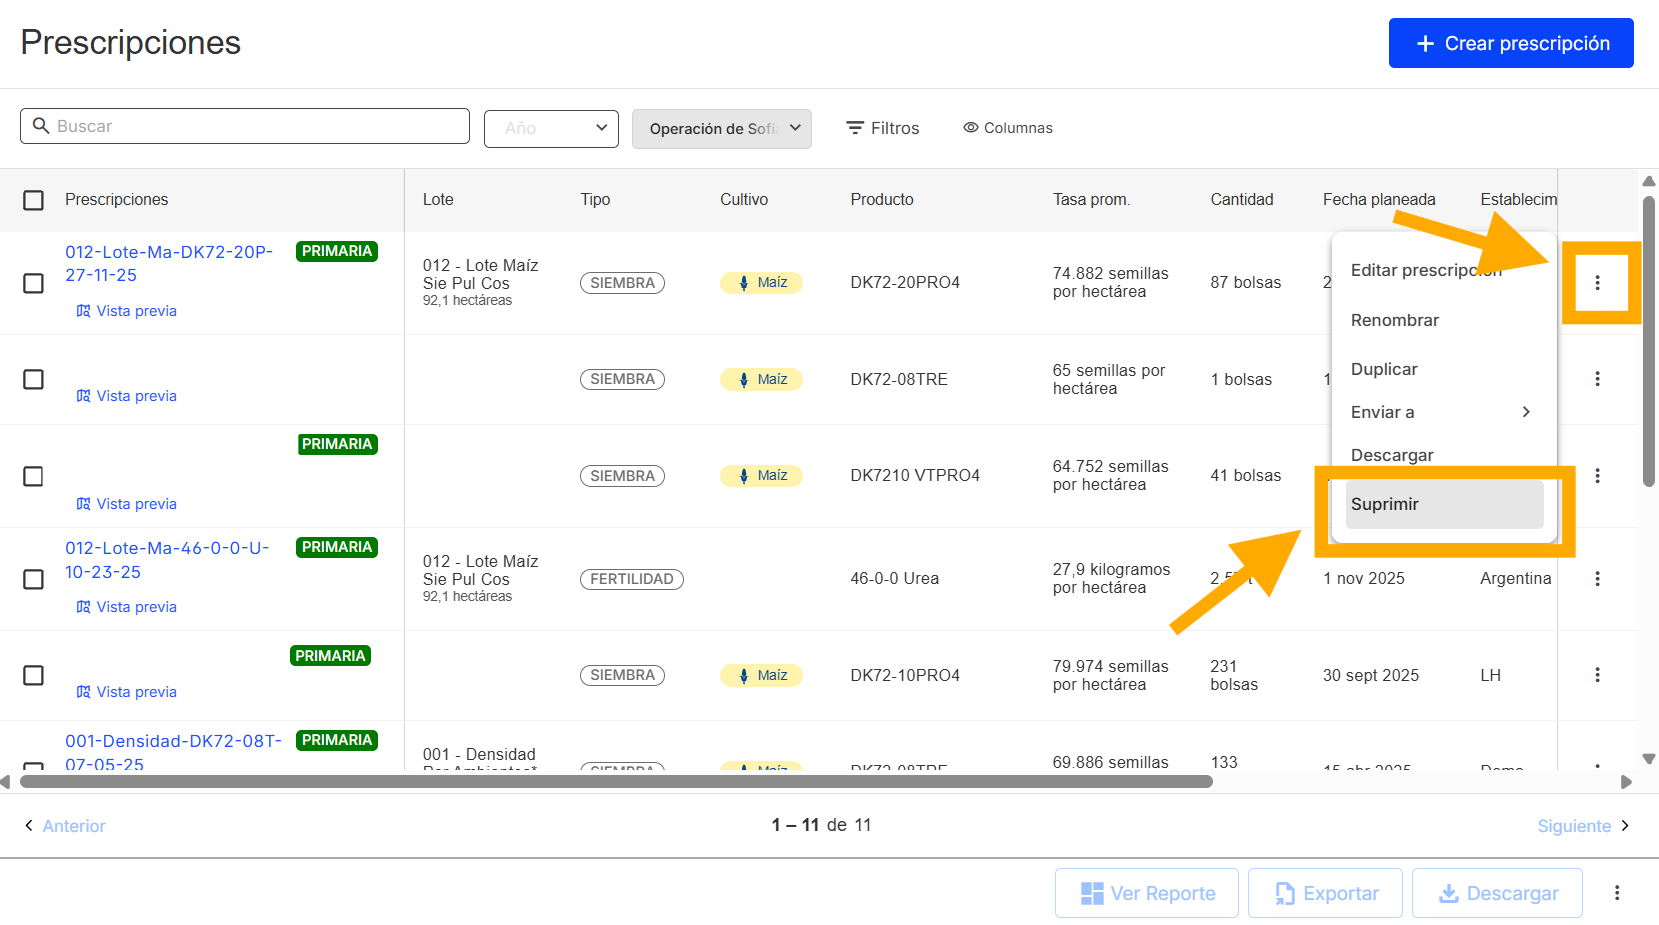
Task: Select Suprimir in context menu
Action: [1443, 504]
